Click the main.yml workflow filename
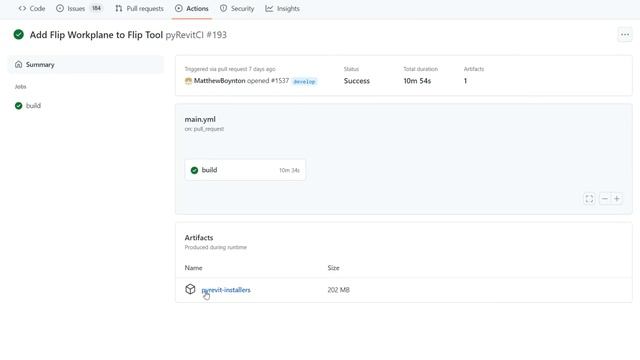 click(200, 119)
